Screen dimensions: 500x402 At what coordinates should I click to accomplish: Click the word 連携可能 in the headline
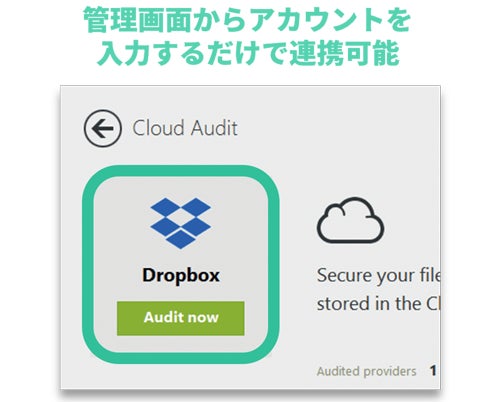pos(345,53)
